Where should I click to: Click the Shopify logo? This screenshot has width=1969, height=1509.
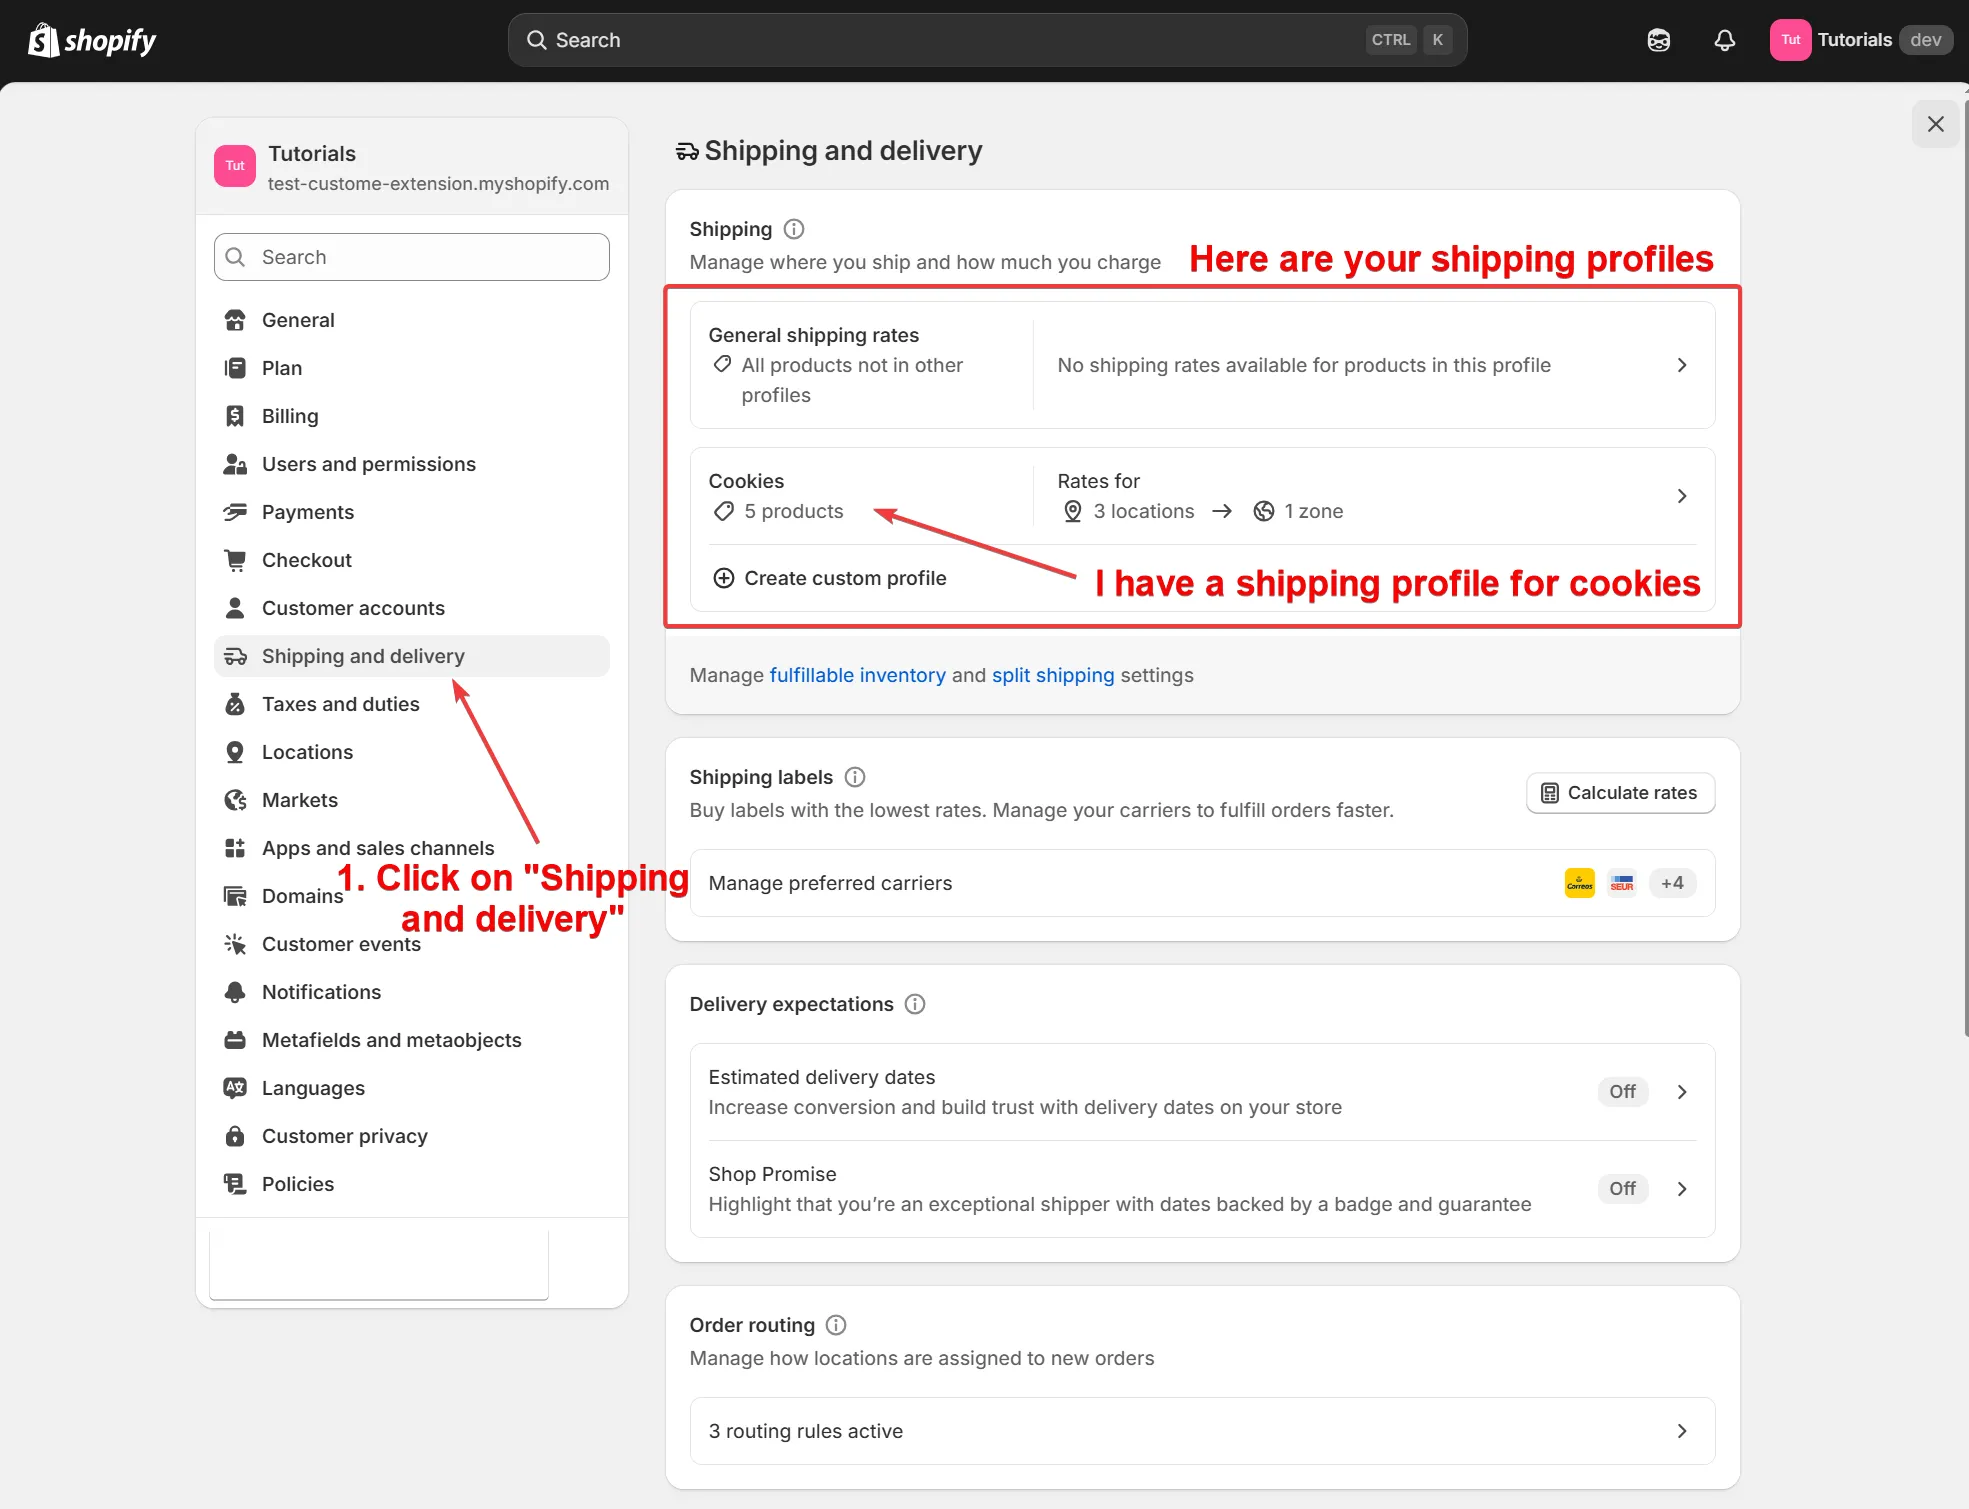pyautogui.click(x=91, y=40)
